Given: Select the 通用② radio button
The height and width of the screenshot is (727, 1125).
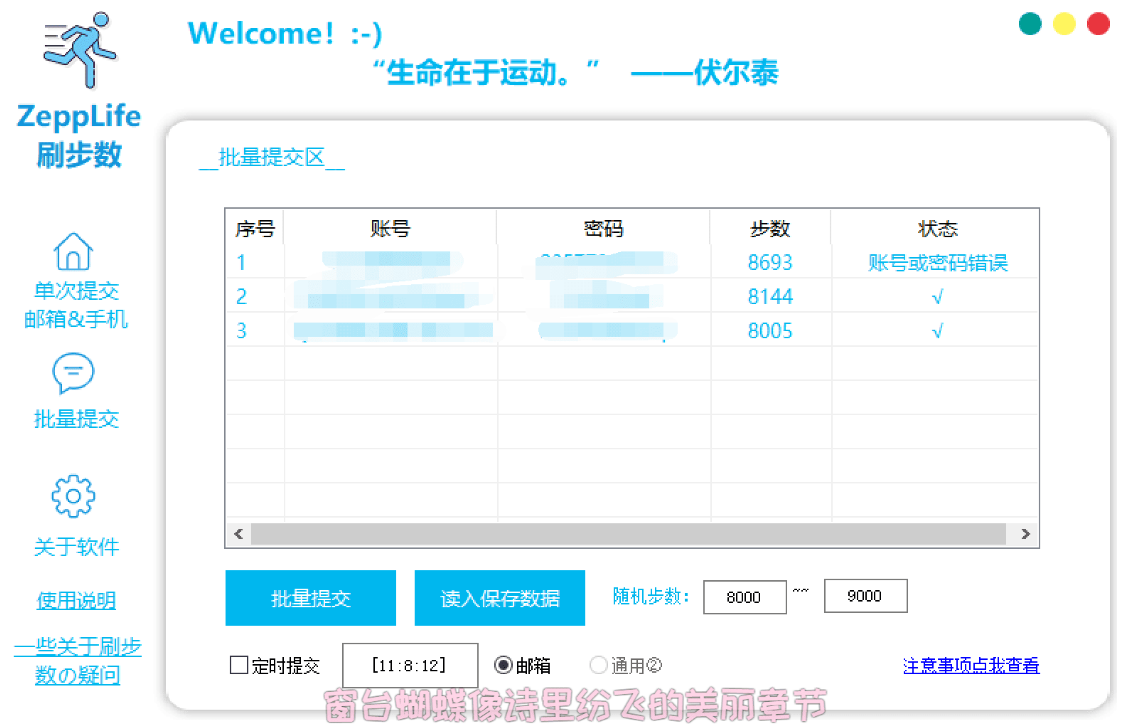Looking at the screenshot, I should click(x=598, y=664).
